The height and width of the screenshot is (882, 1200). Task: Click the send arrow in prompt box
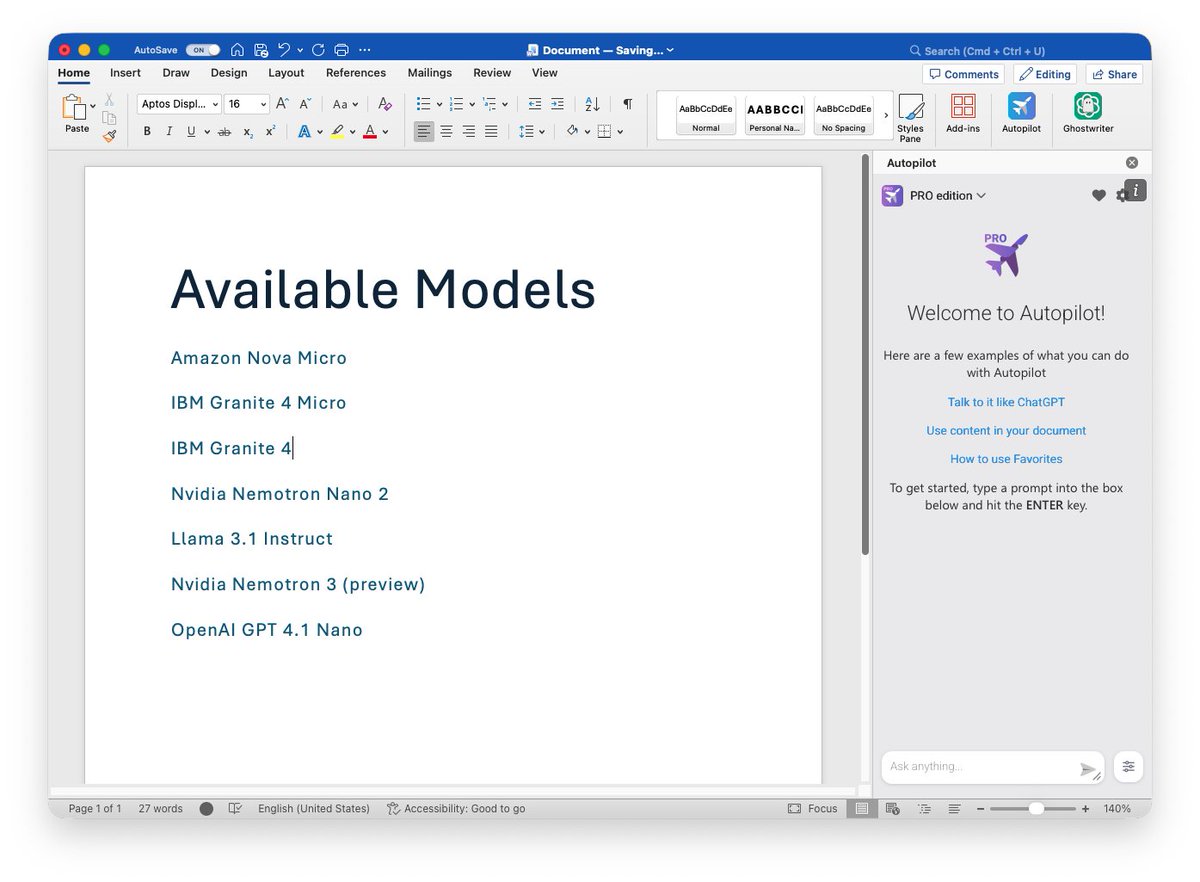(x=1087, y=769)
